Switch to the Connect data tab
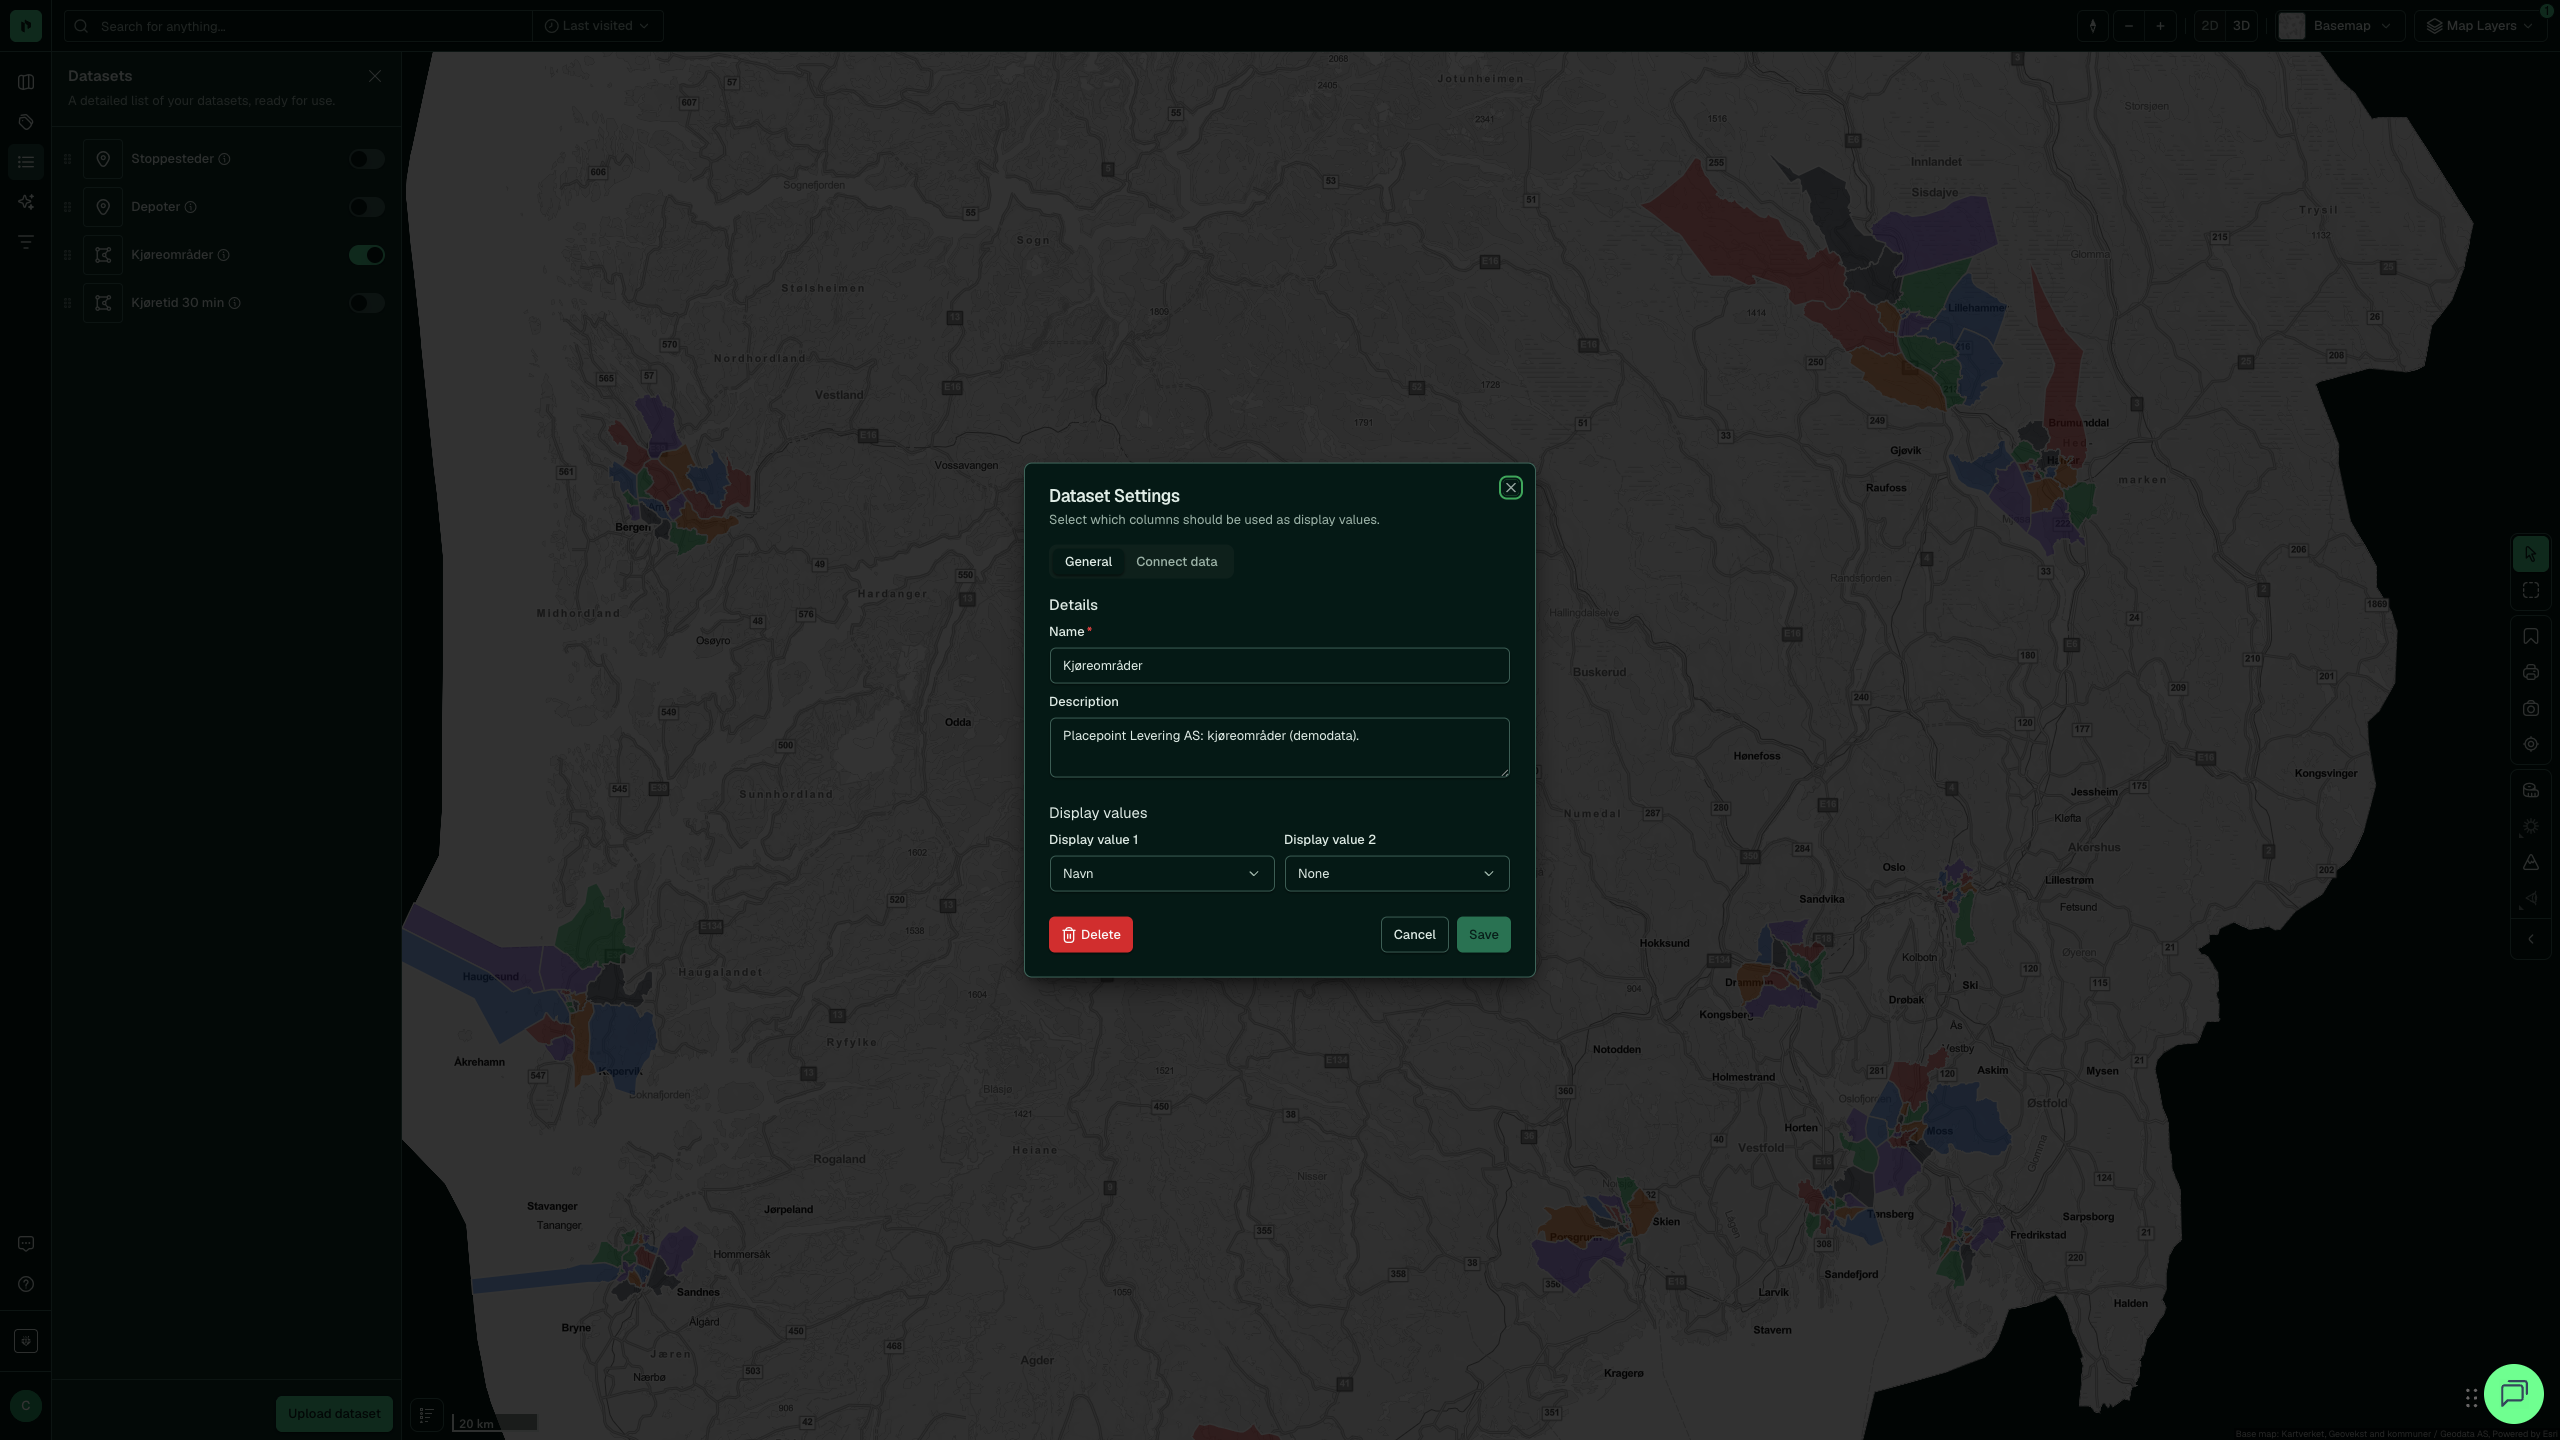 pyautogui.click(x=1176, y=562)
